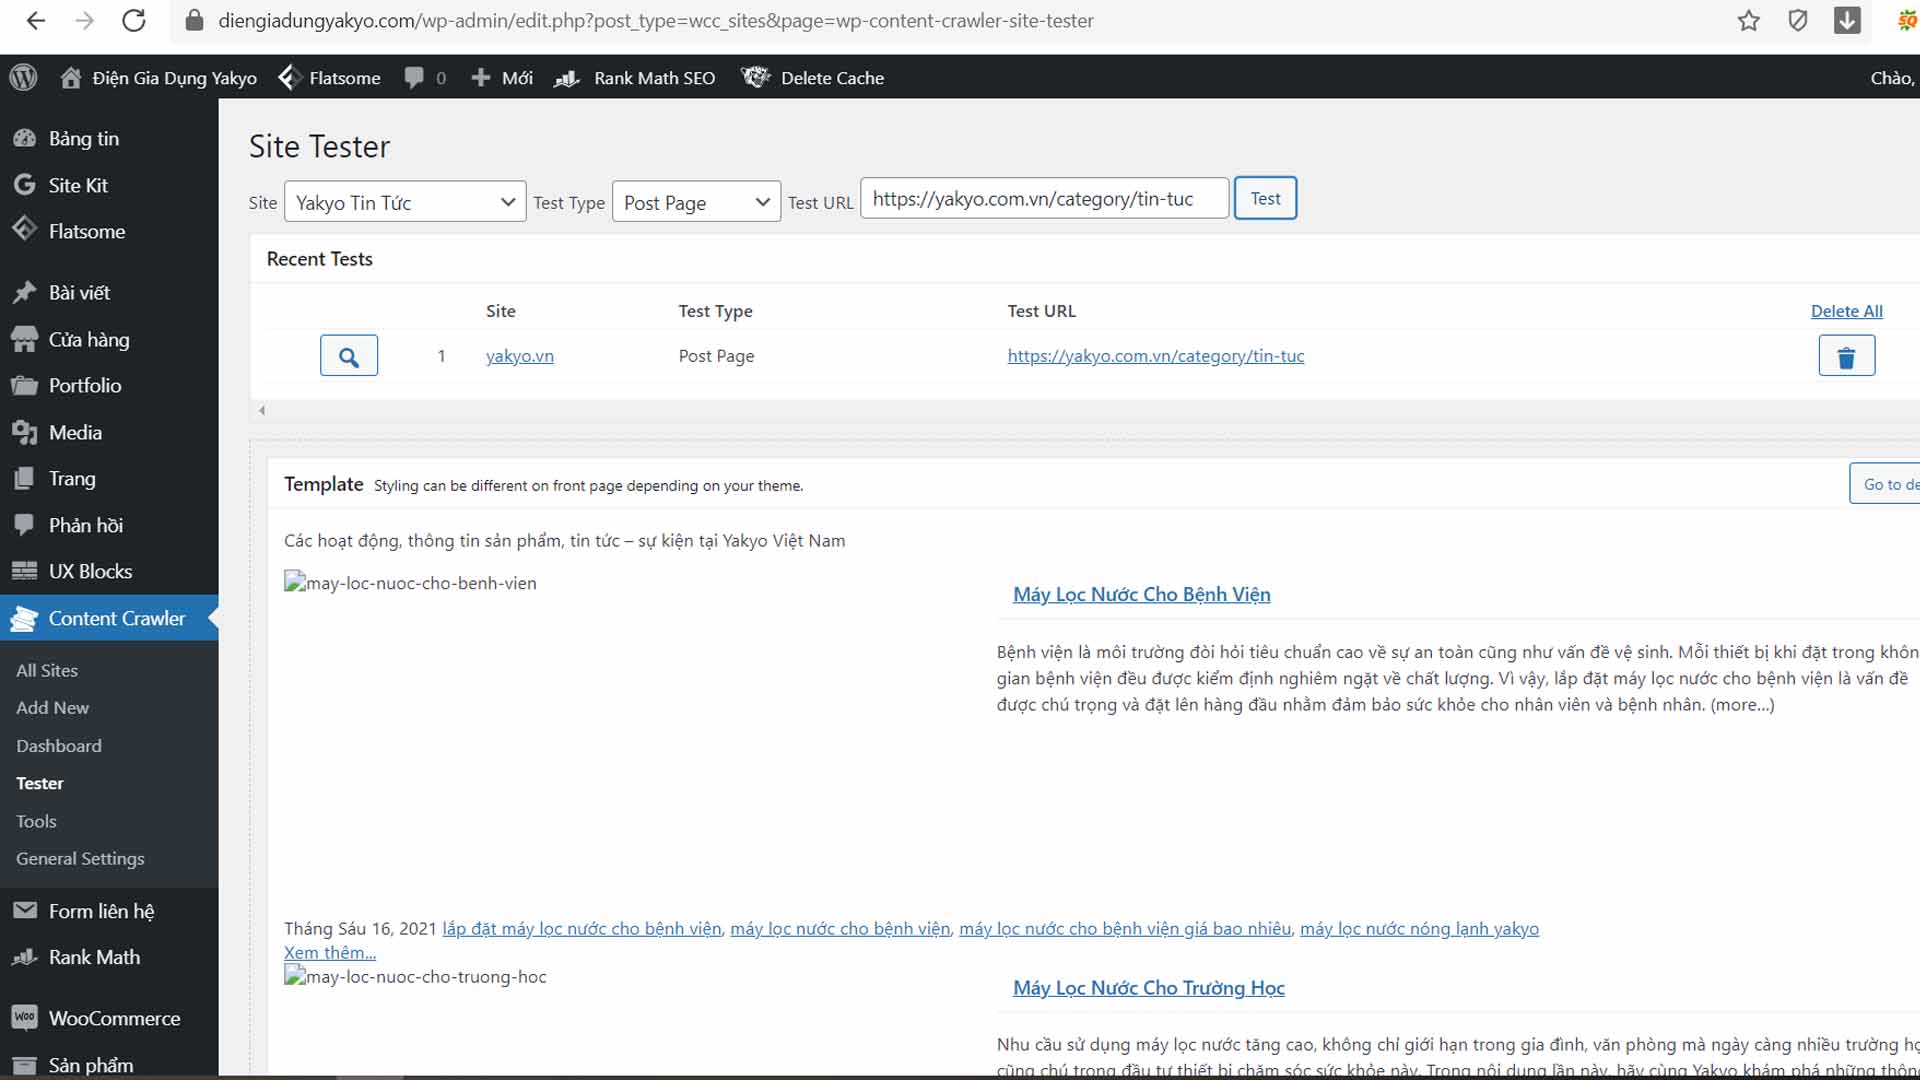Click Xem thêm... link
This screenshot has width=1920, height=1080.
[330, 953]
